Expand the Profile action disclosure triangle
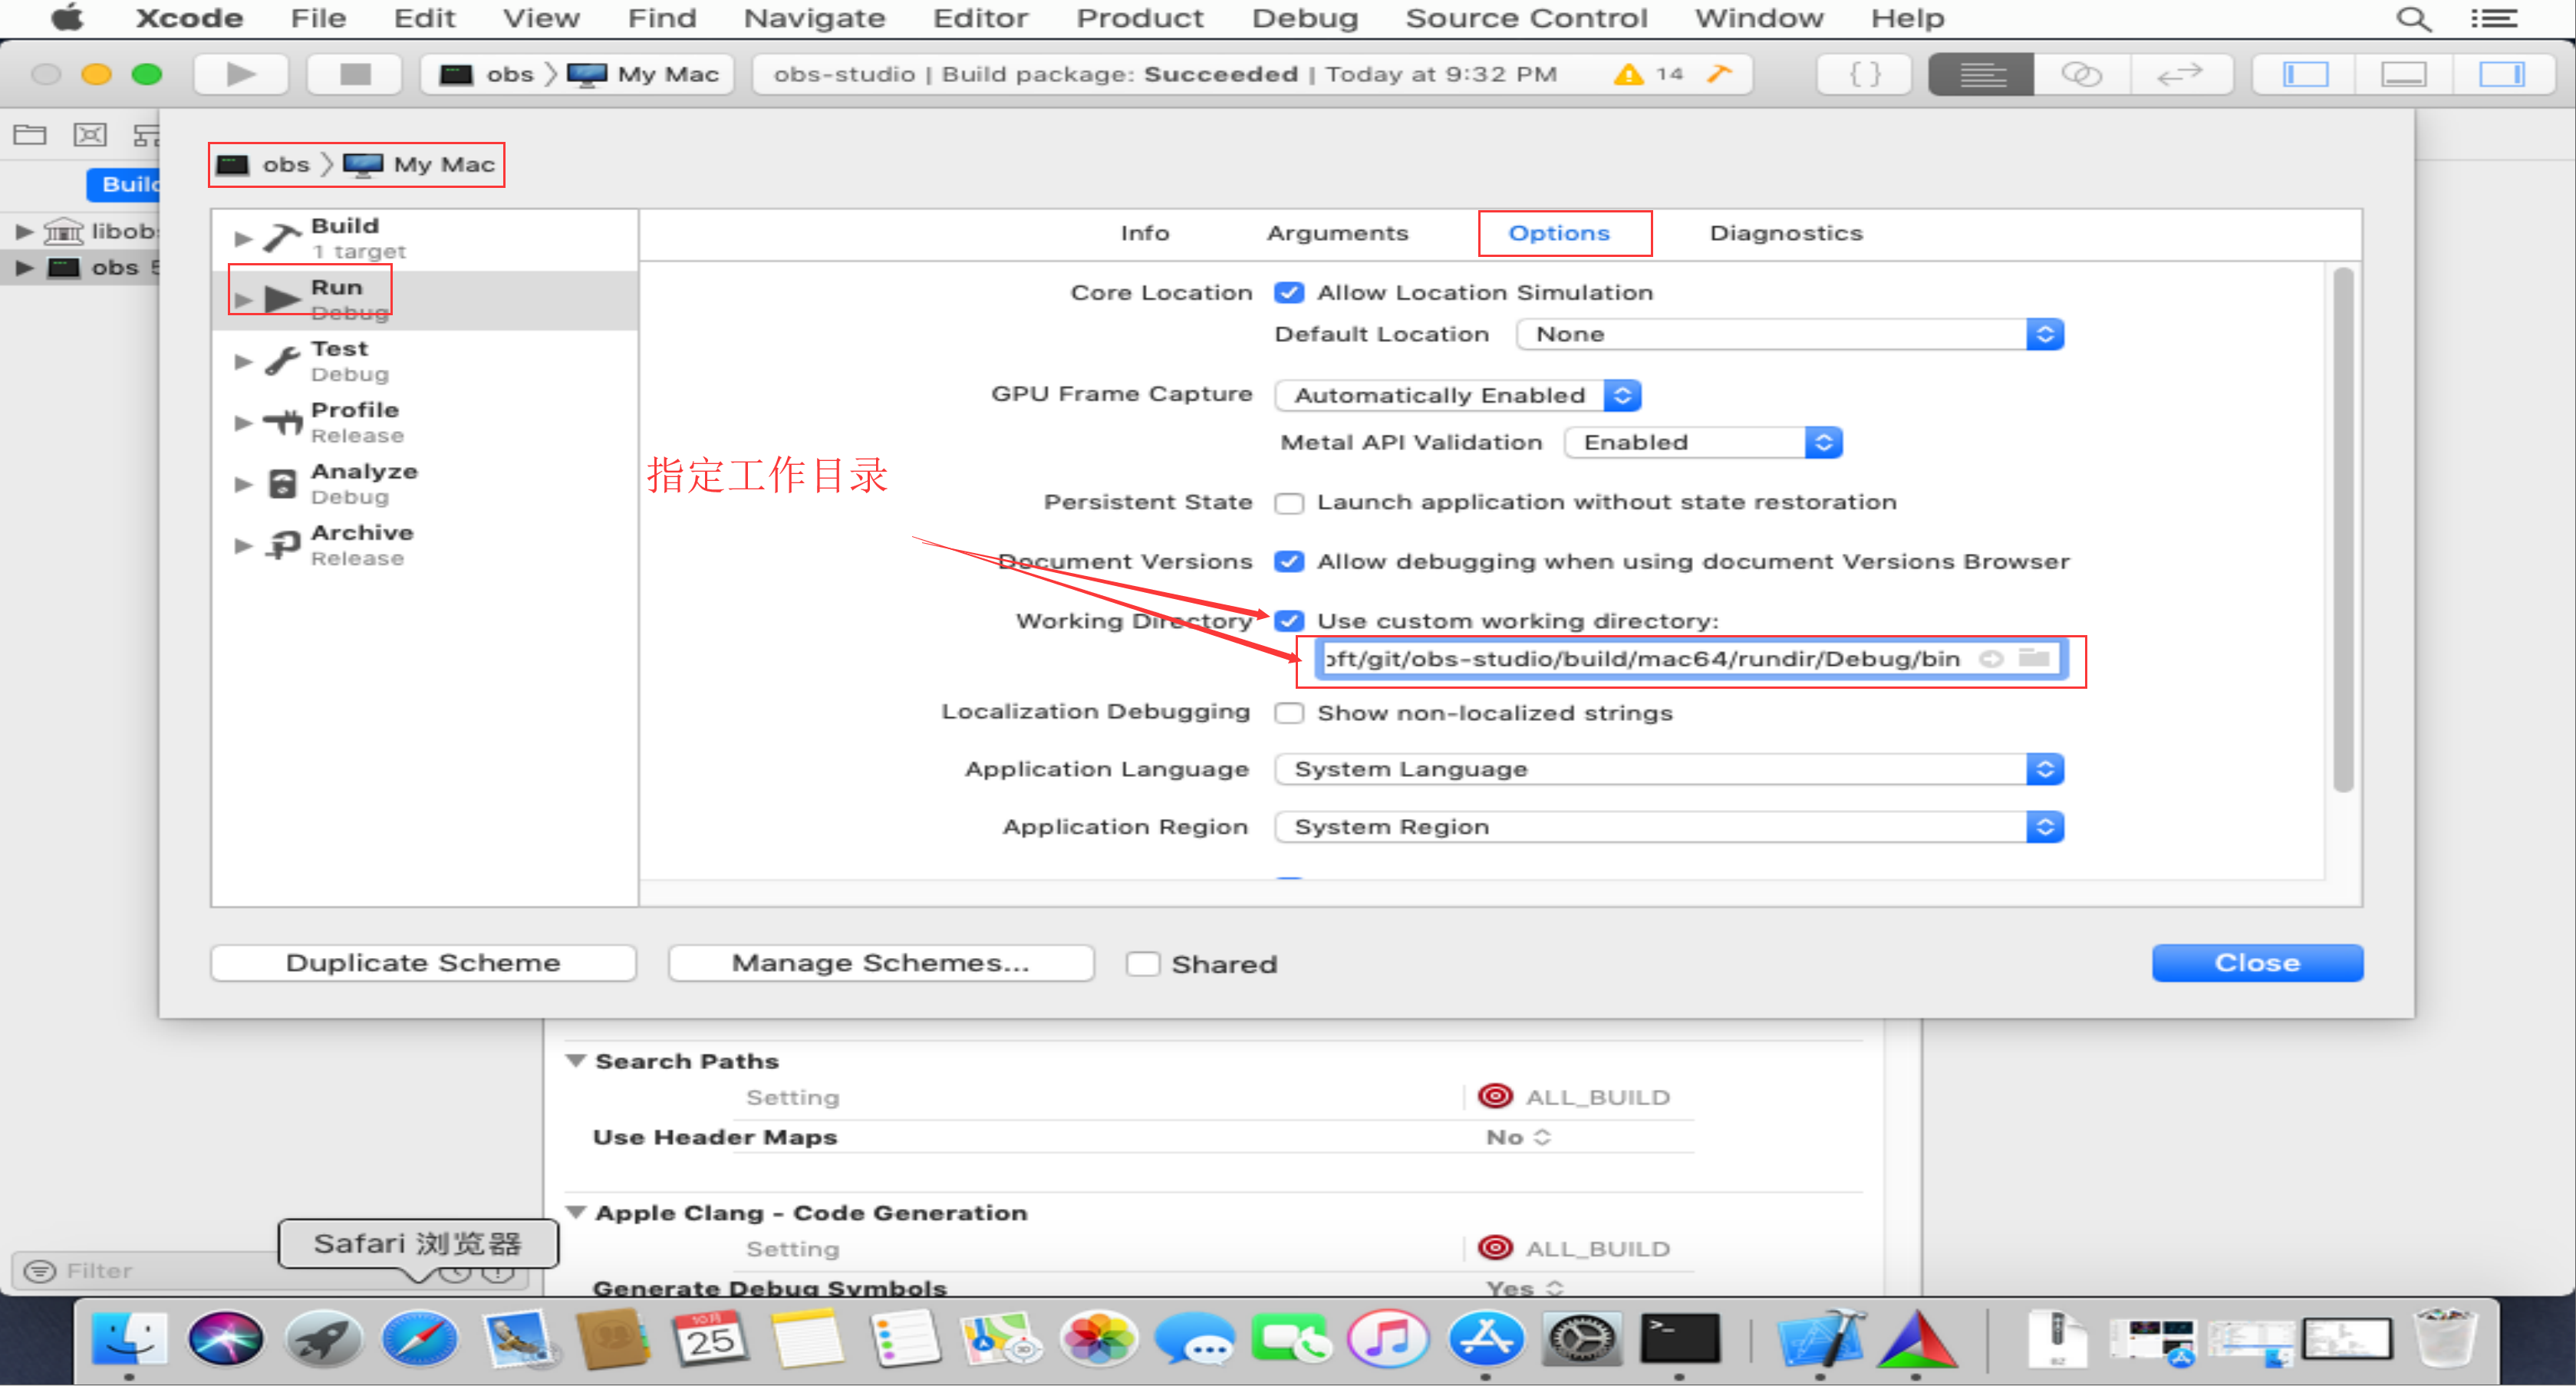 (x=242, y=422)
